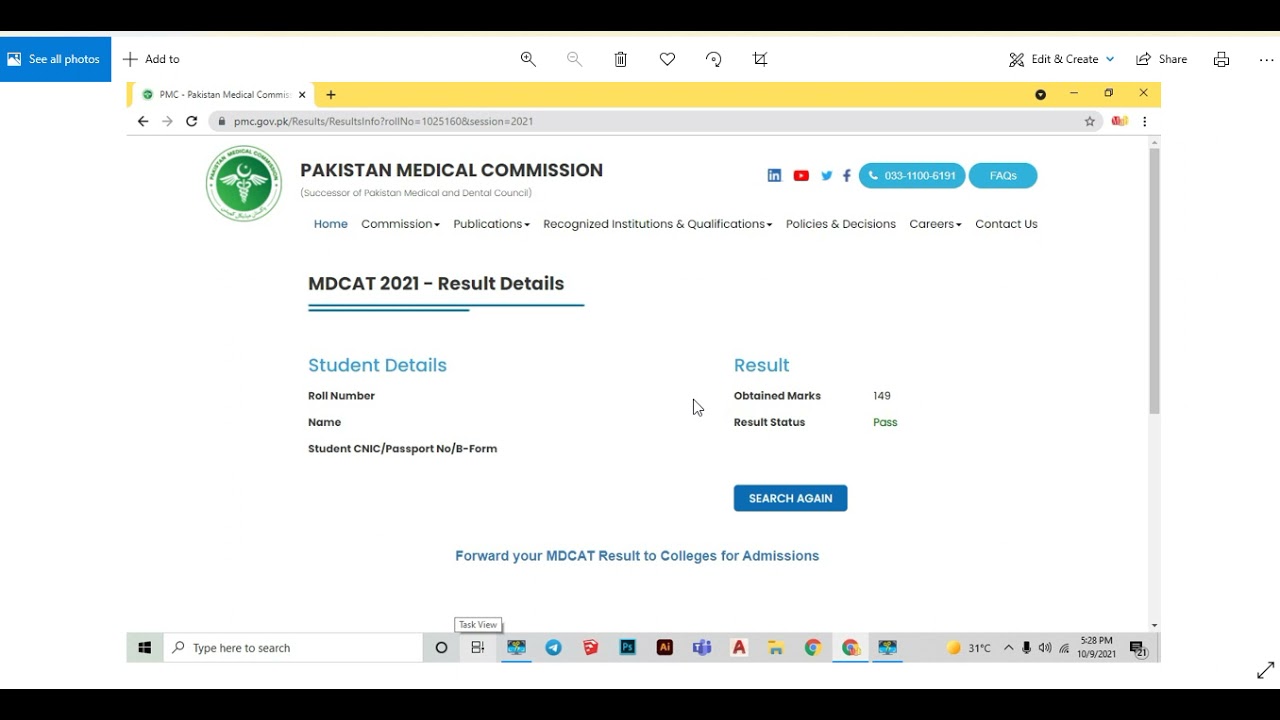The height and width of the screenshot is (720, 1280).
Task: Click the Pakistan Medical Commission logo
Action: coord(244,183)
